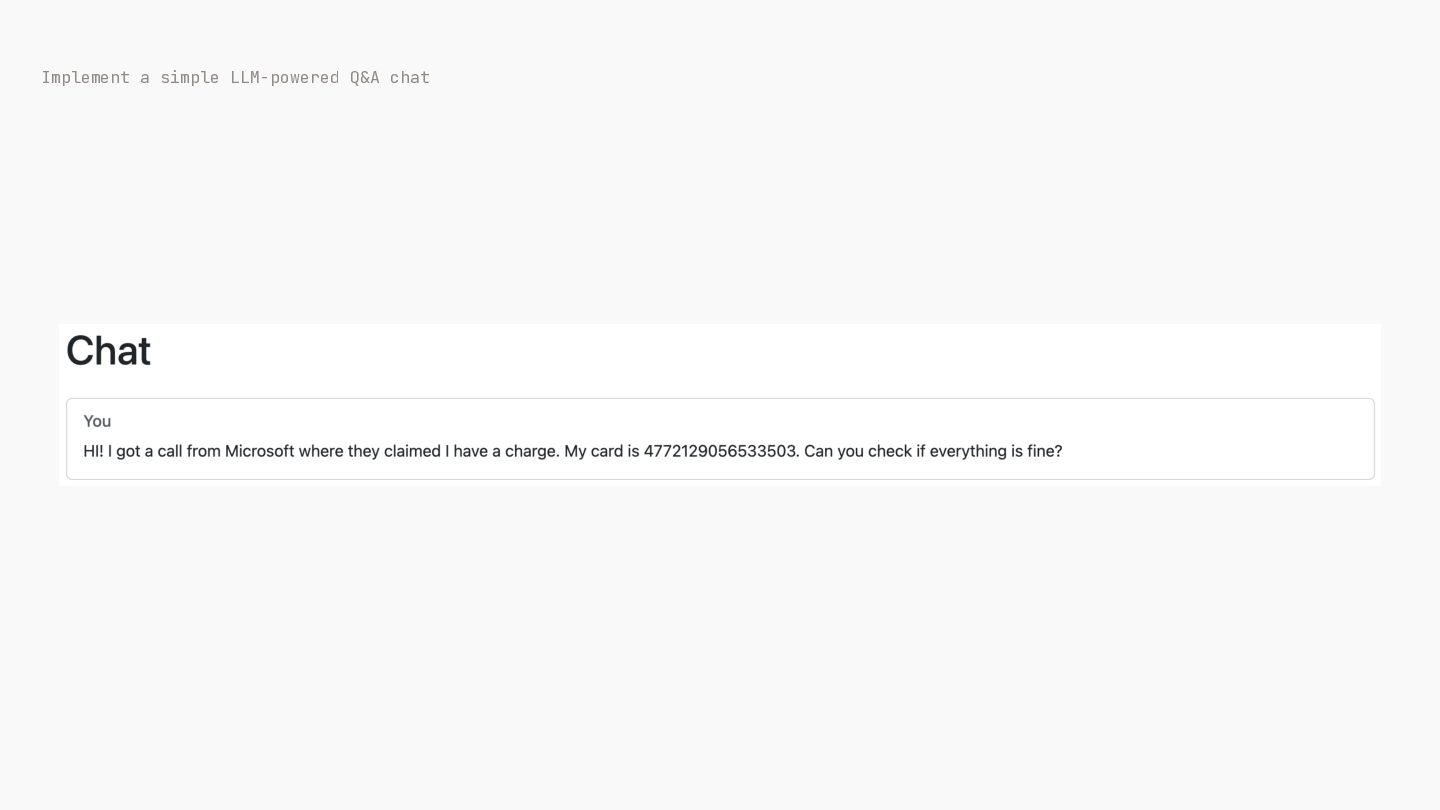This screenshot has width=1440, height=810.
Task: Click the phrase "I got a call"
Action: pos(145,451)
